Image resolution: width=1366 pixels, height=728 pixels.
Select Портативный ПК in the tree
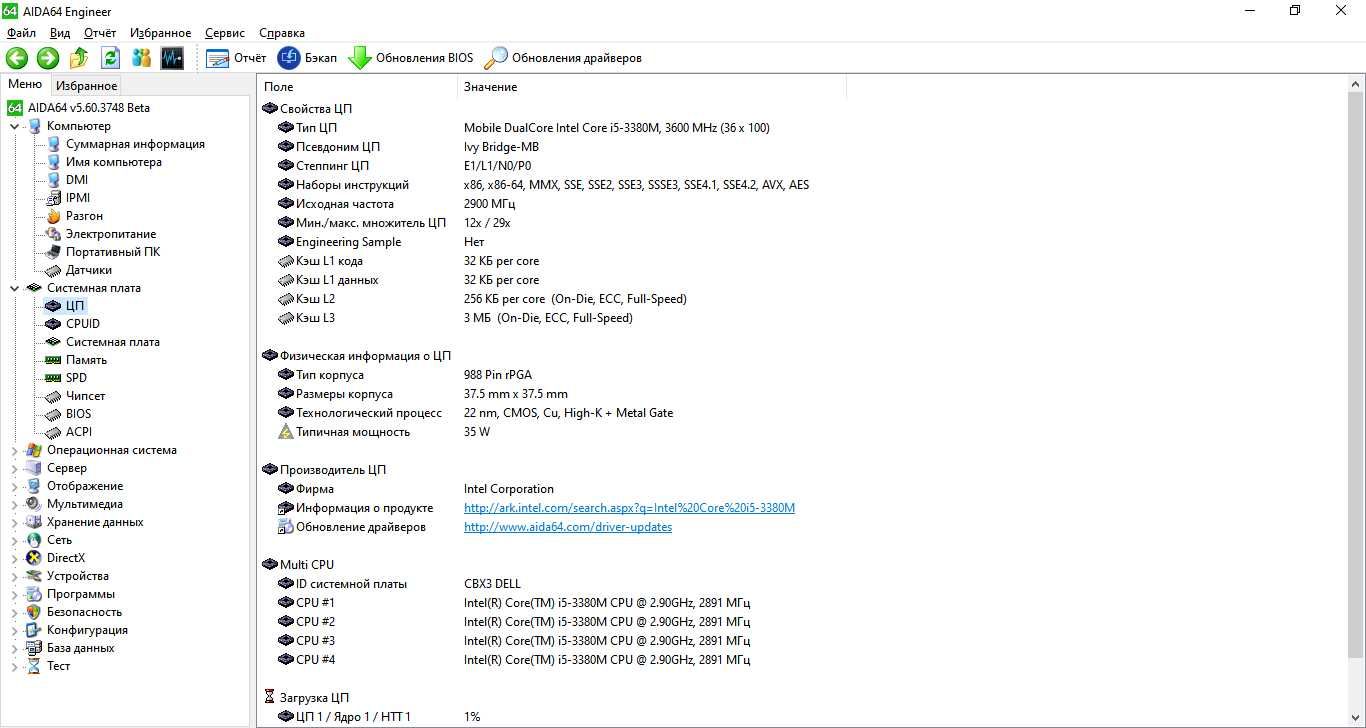pos(113,252)
